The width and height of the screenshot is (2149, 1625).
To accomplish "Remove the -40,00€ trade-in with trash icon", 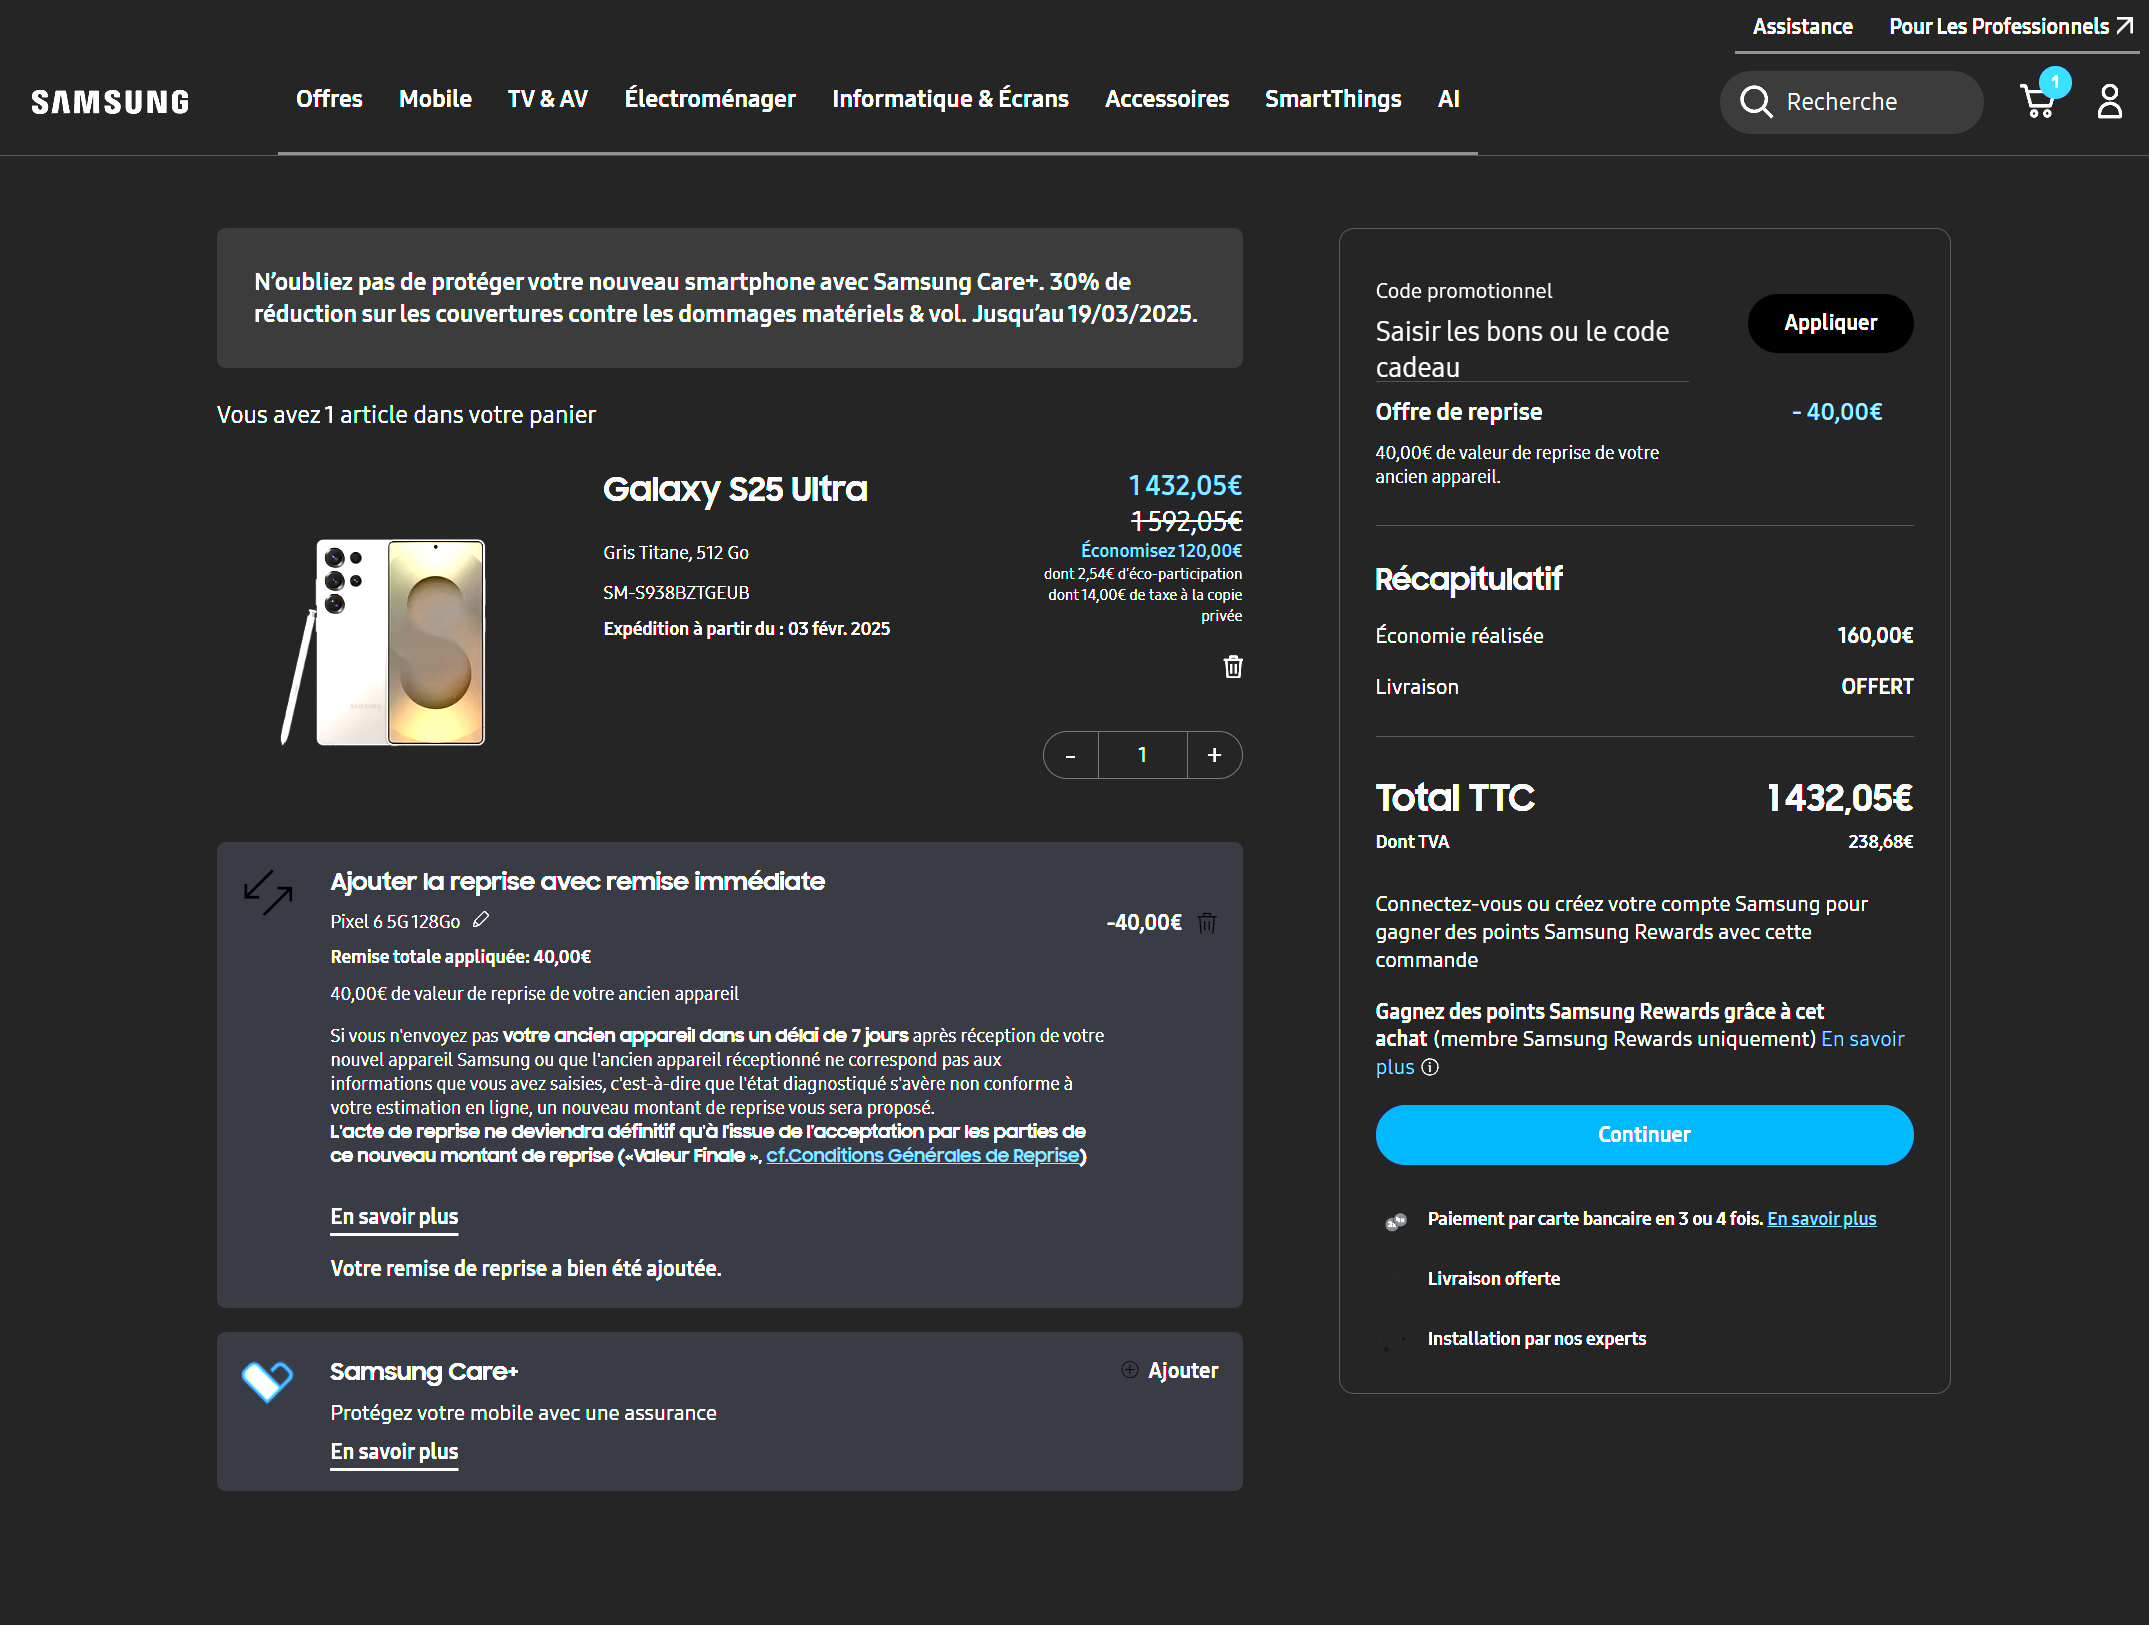I will 1207,922.
